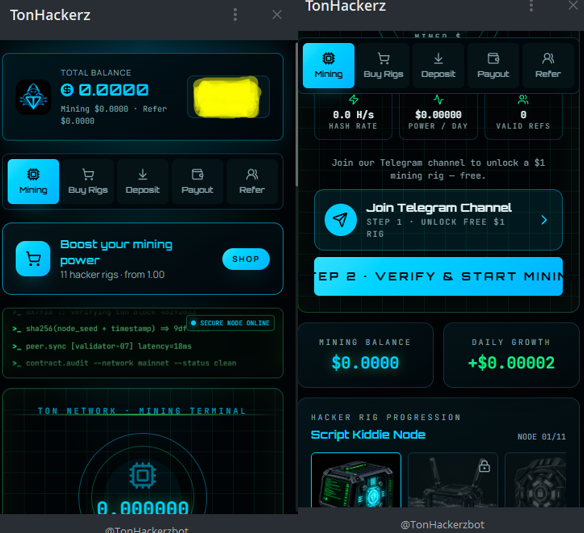The width and height of the screenshot is (584, 533).
Task: Click @TonHackerzbot label under right window
Action: [x=442, y=524]
